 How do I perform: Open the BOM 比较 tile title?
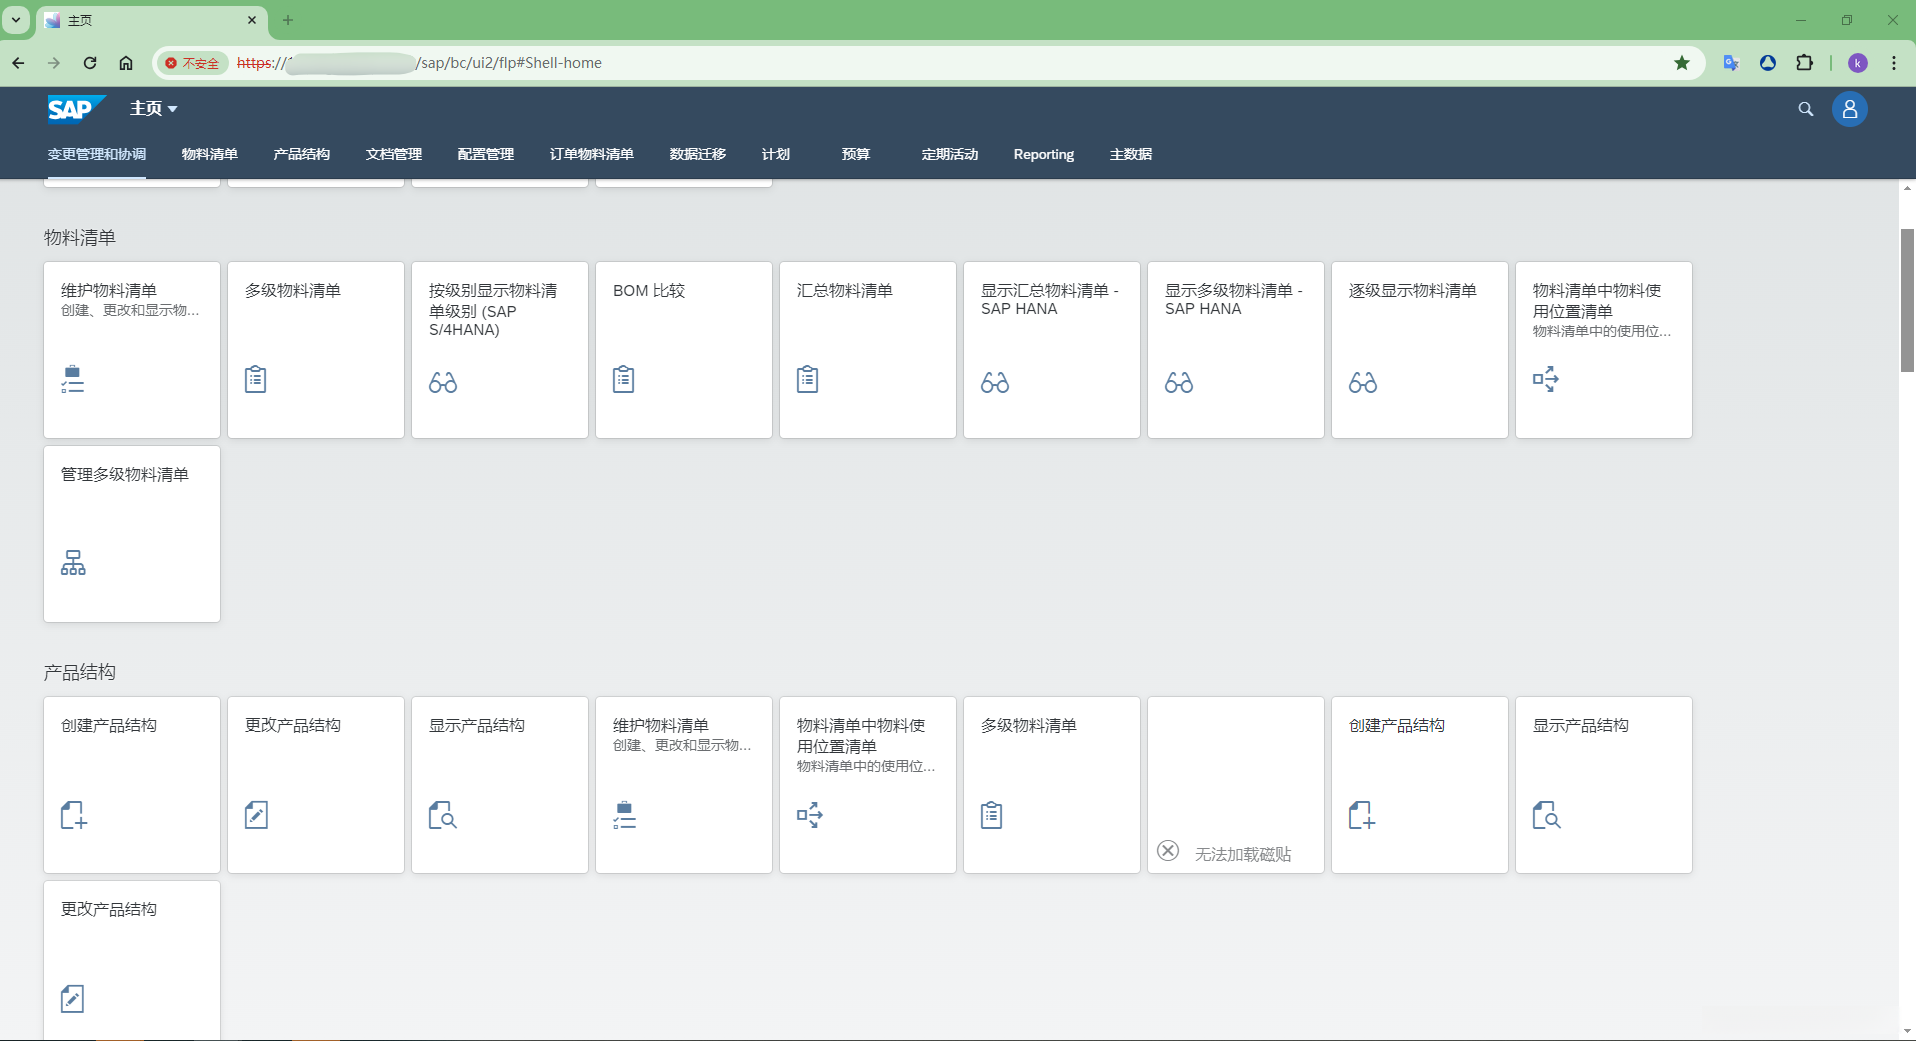[649, 290]
